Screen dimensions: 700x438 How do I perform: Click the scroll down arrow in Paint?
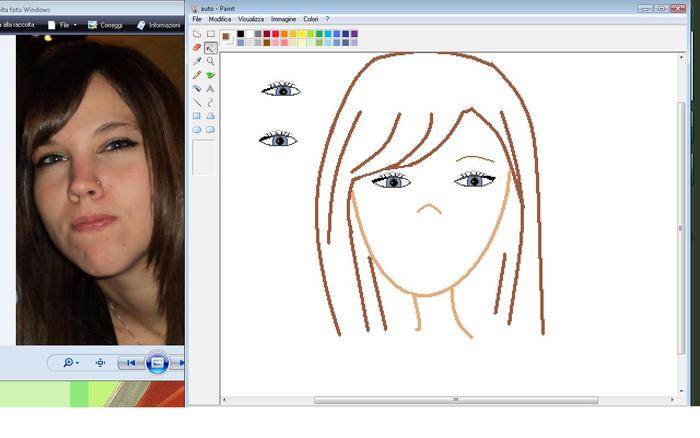681,391
